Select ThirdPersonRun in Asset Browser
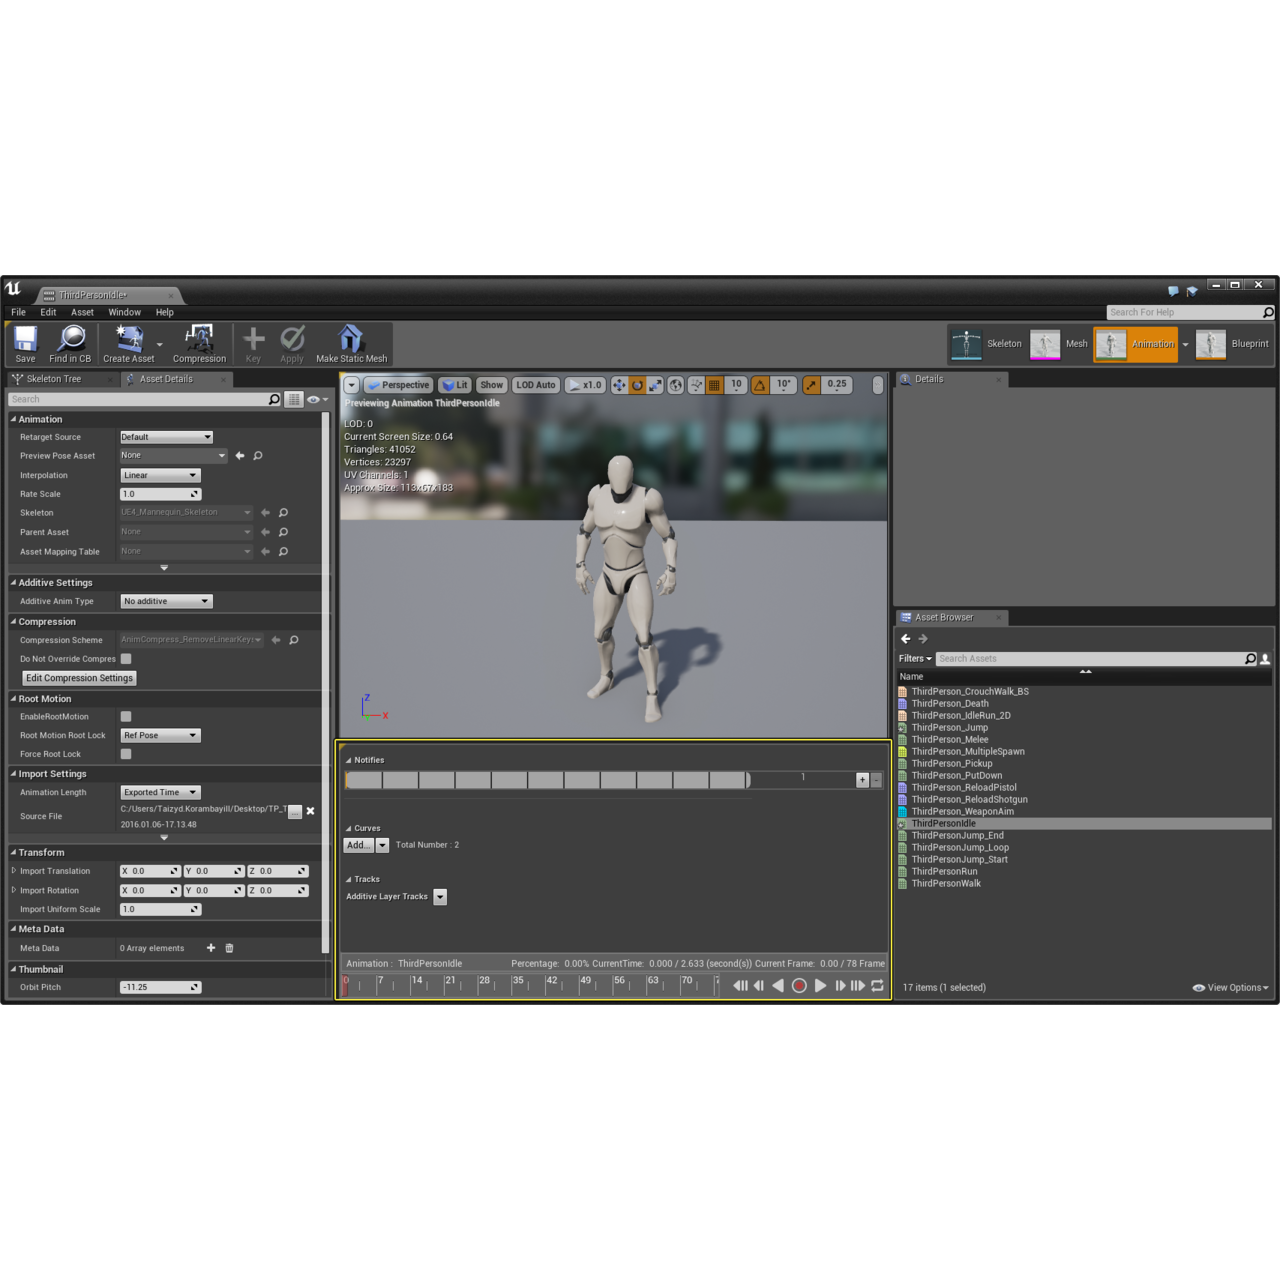This screenshot has height=1280, width=1280. click(944, 871)
